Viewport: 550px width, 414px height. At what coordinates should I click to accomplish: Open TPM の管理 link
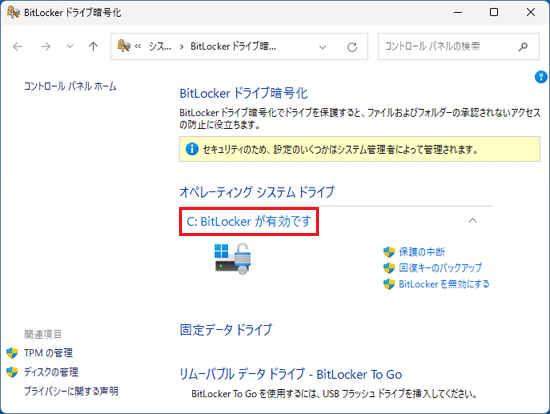48,353
